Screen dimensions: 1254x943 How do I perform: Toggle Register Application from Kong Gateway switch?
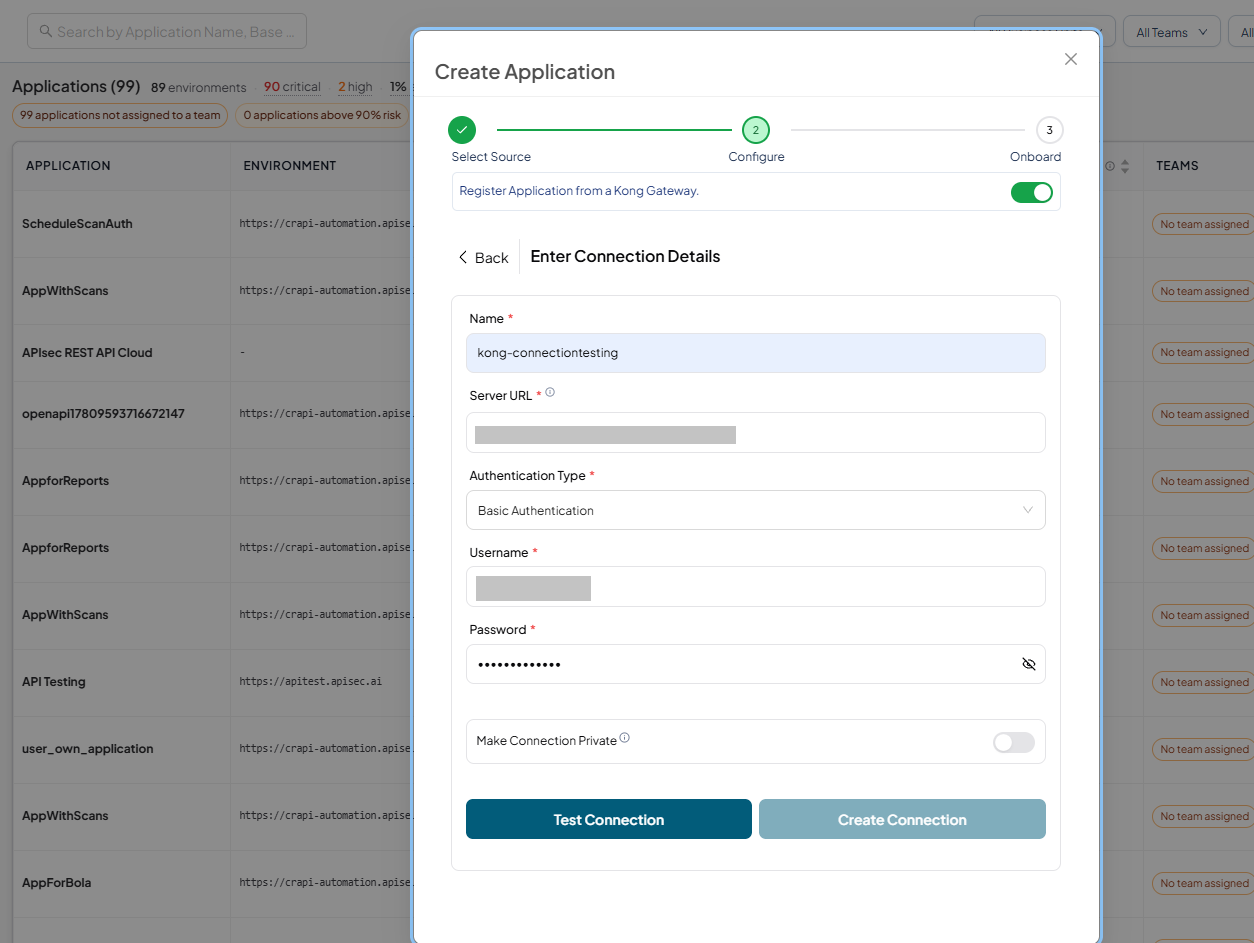tap(1031, 192)
